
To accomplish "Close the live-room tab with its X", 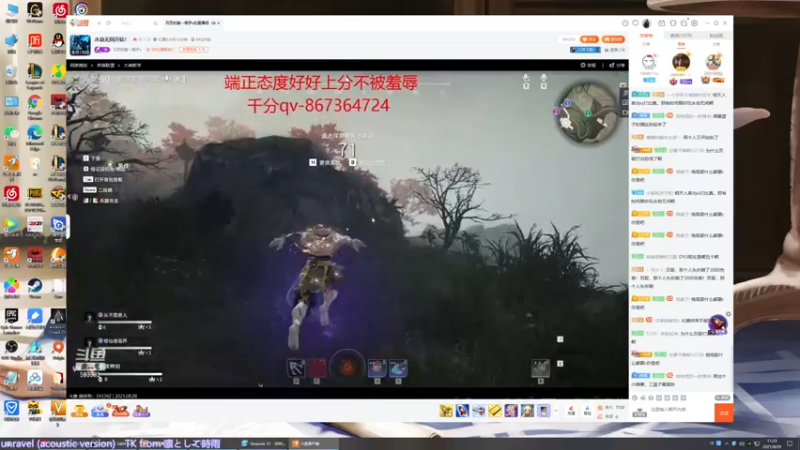I will click(218, 23).
